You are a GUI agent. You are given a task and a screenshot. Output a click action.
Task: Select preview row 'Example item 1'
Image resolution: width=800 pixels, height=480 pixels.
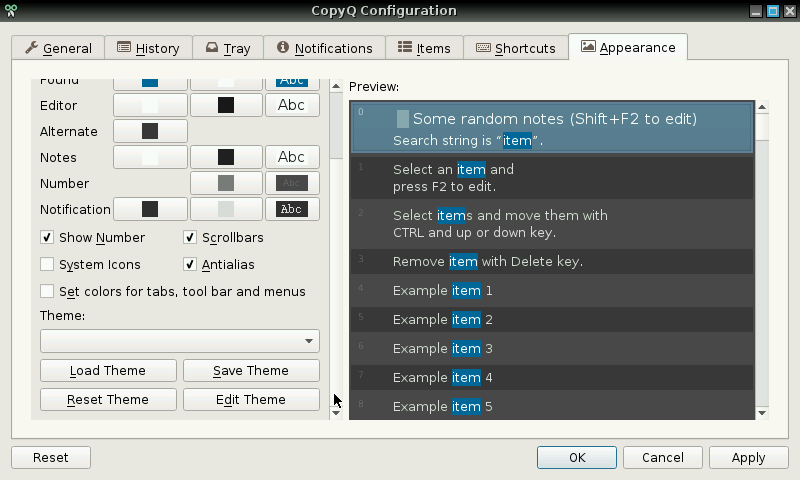(552, 291)
